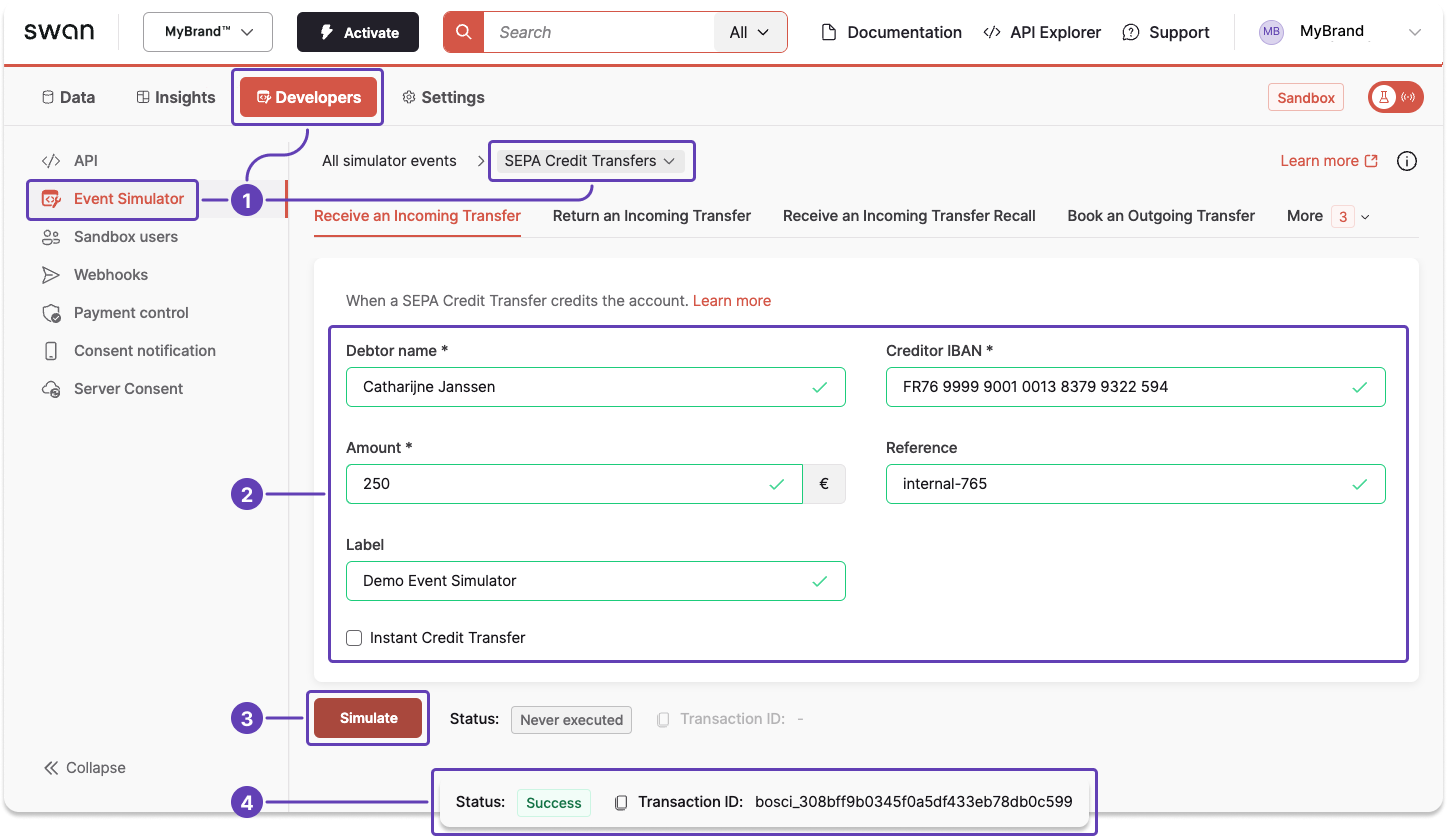The image size is (1447, 836).
Task: Click the Simulate button
Action: click(x=367, y=717)
